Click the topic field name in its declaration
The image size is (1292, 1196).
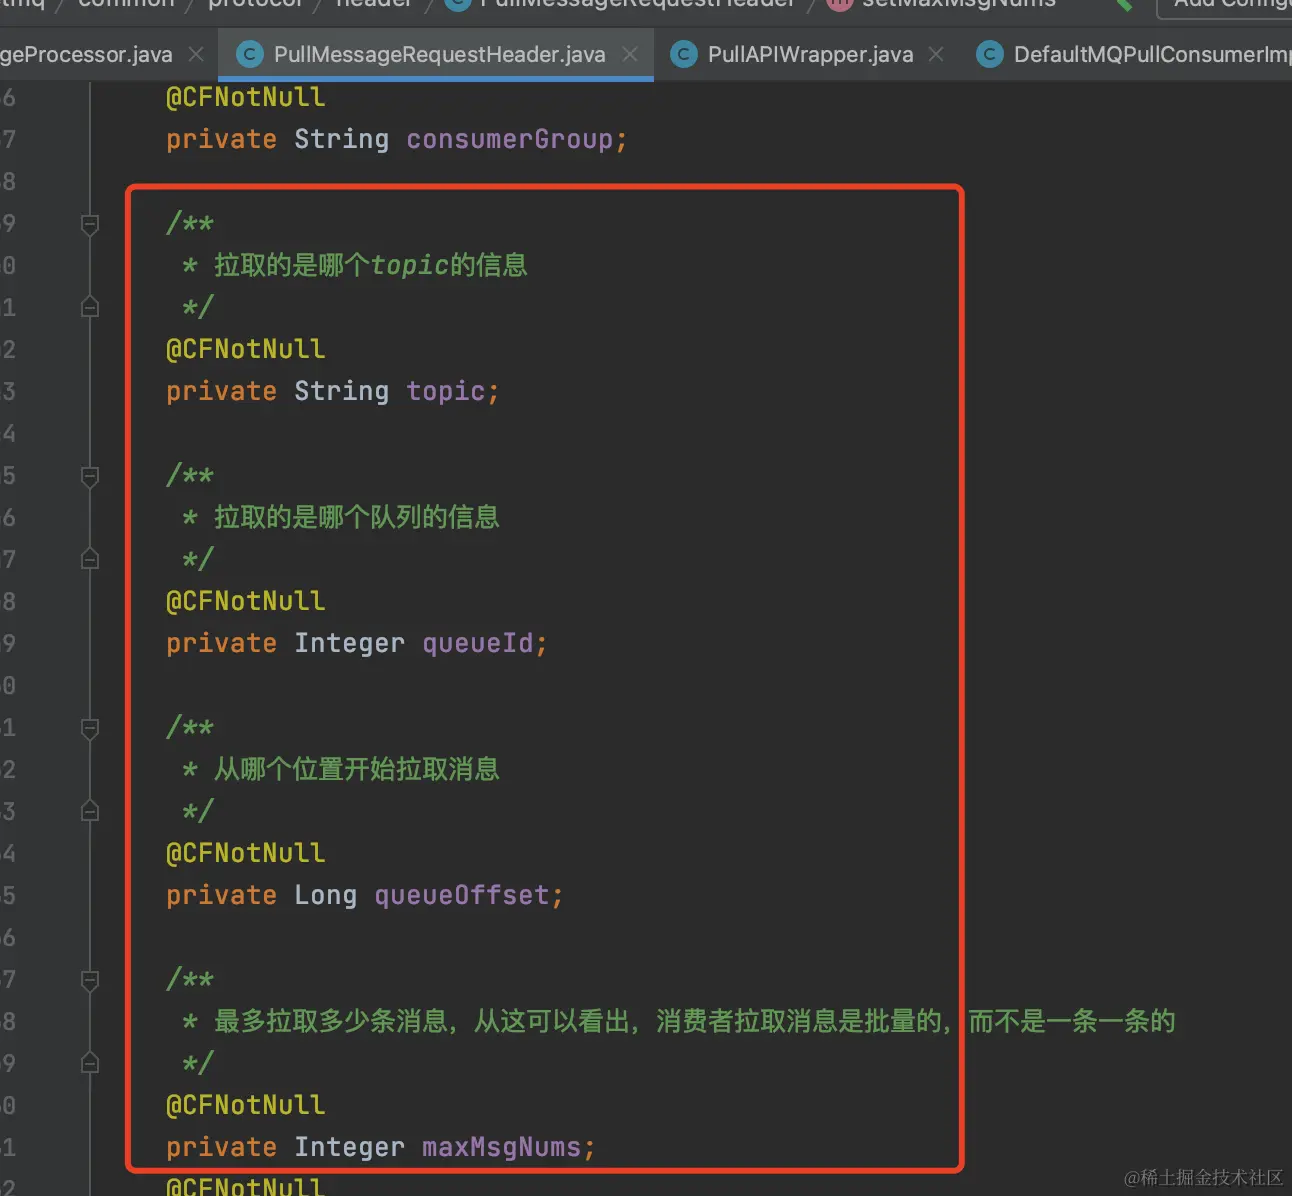click(x=445, y=391)
